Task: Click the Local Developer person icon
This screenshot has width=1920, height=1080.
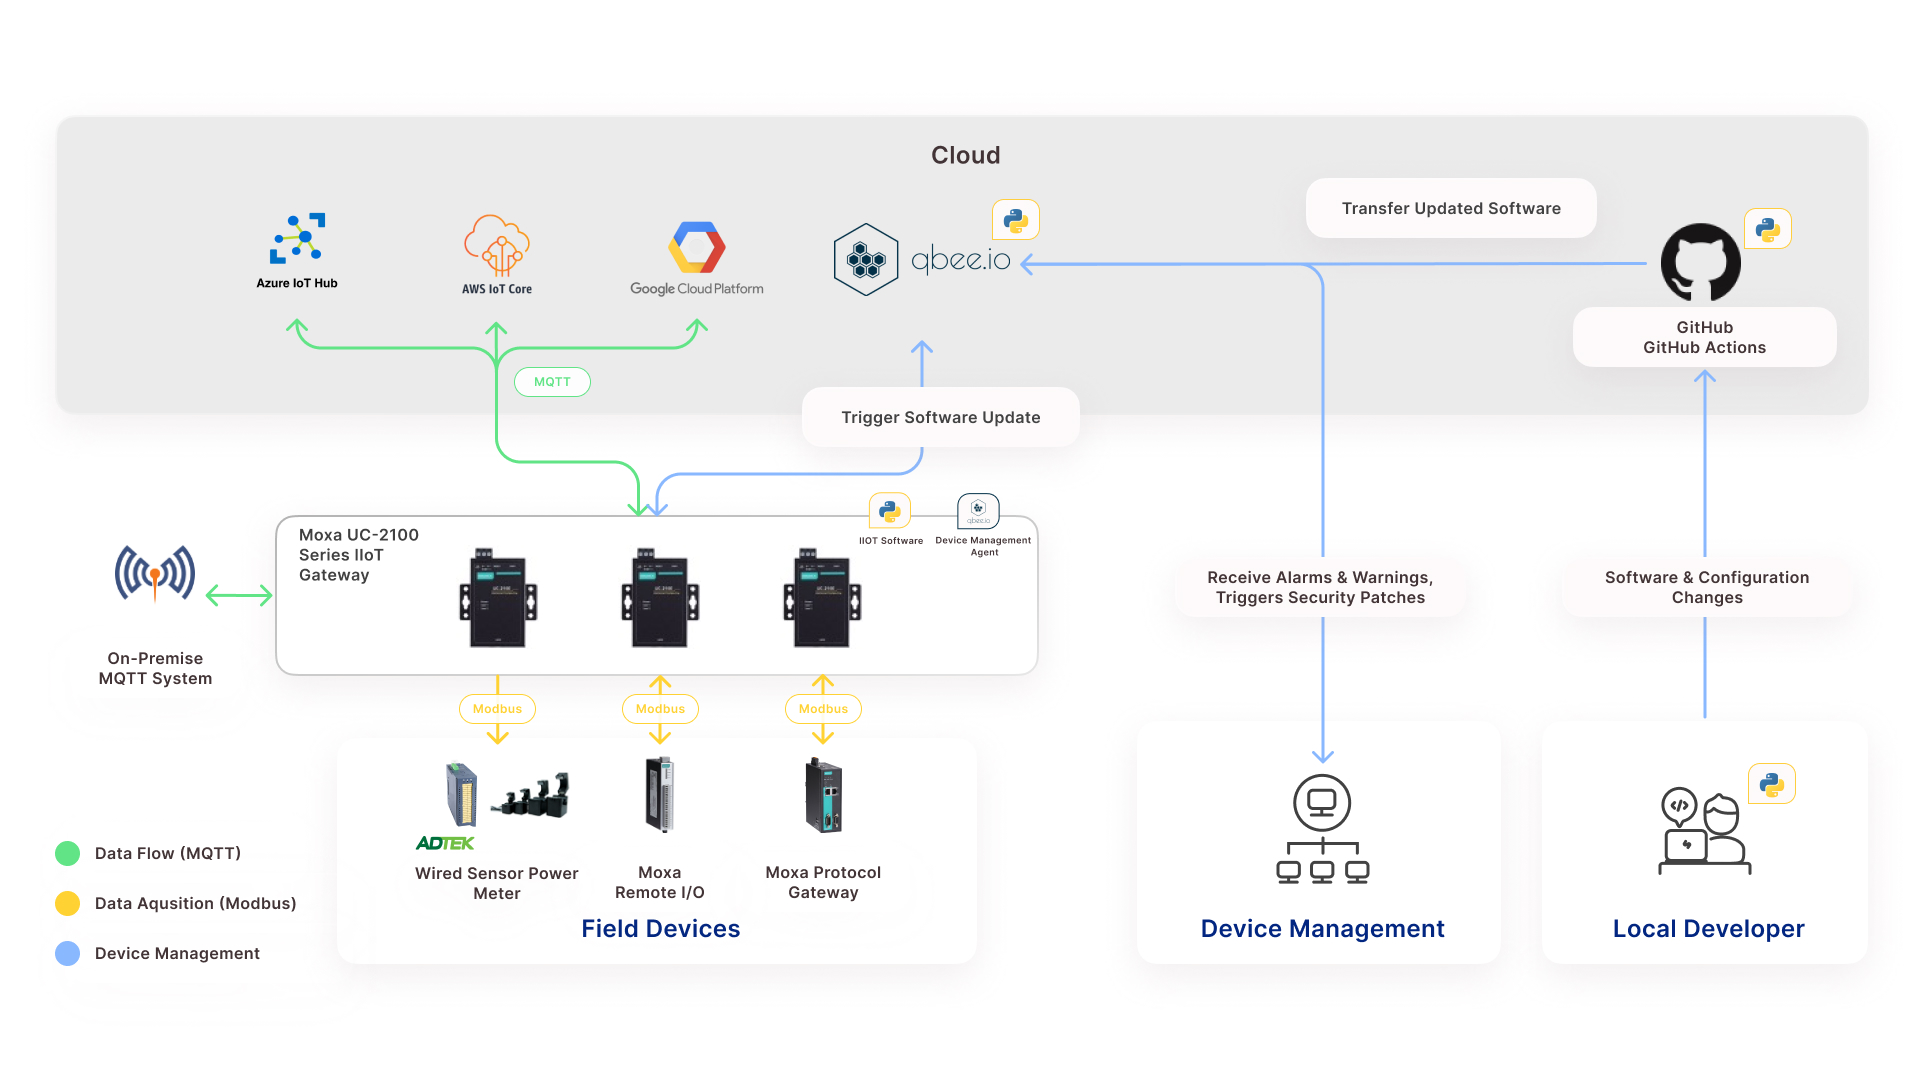Action: 1704,832
